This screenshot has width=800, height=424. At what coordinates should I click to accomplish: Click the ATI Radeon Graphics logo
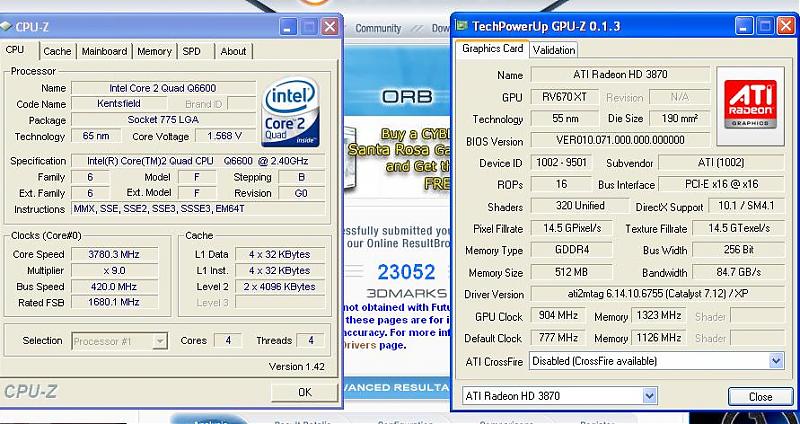click(750, 105)
